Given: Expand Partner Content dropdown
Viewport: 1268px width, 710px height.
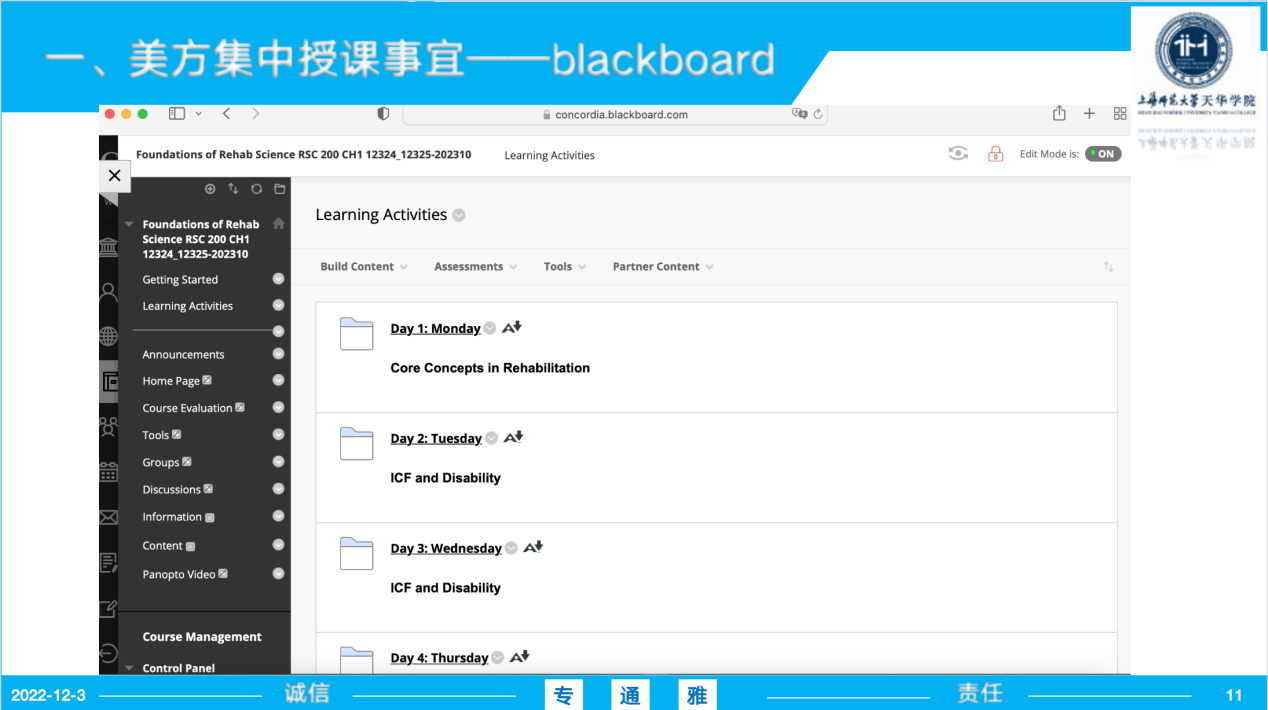Looking at the screenshot, I should tap(662, 267).
